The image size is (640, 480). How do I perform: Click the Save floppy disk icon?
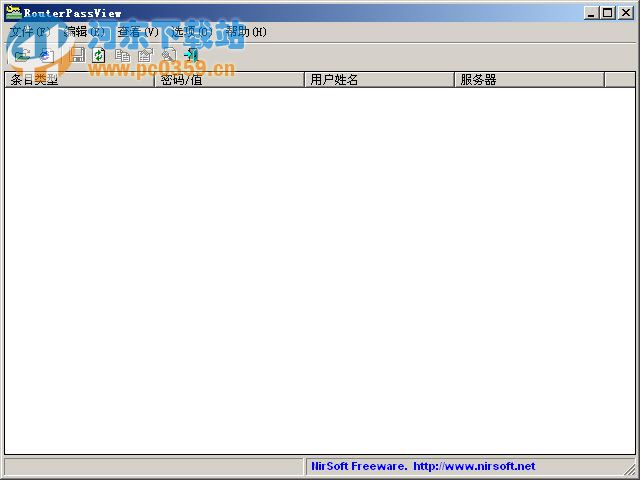coord(78,55)
